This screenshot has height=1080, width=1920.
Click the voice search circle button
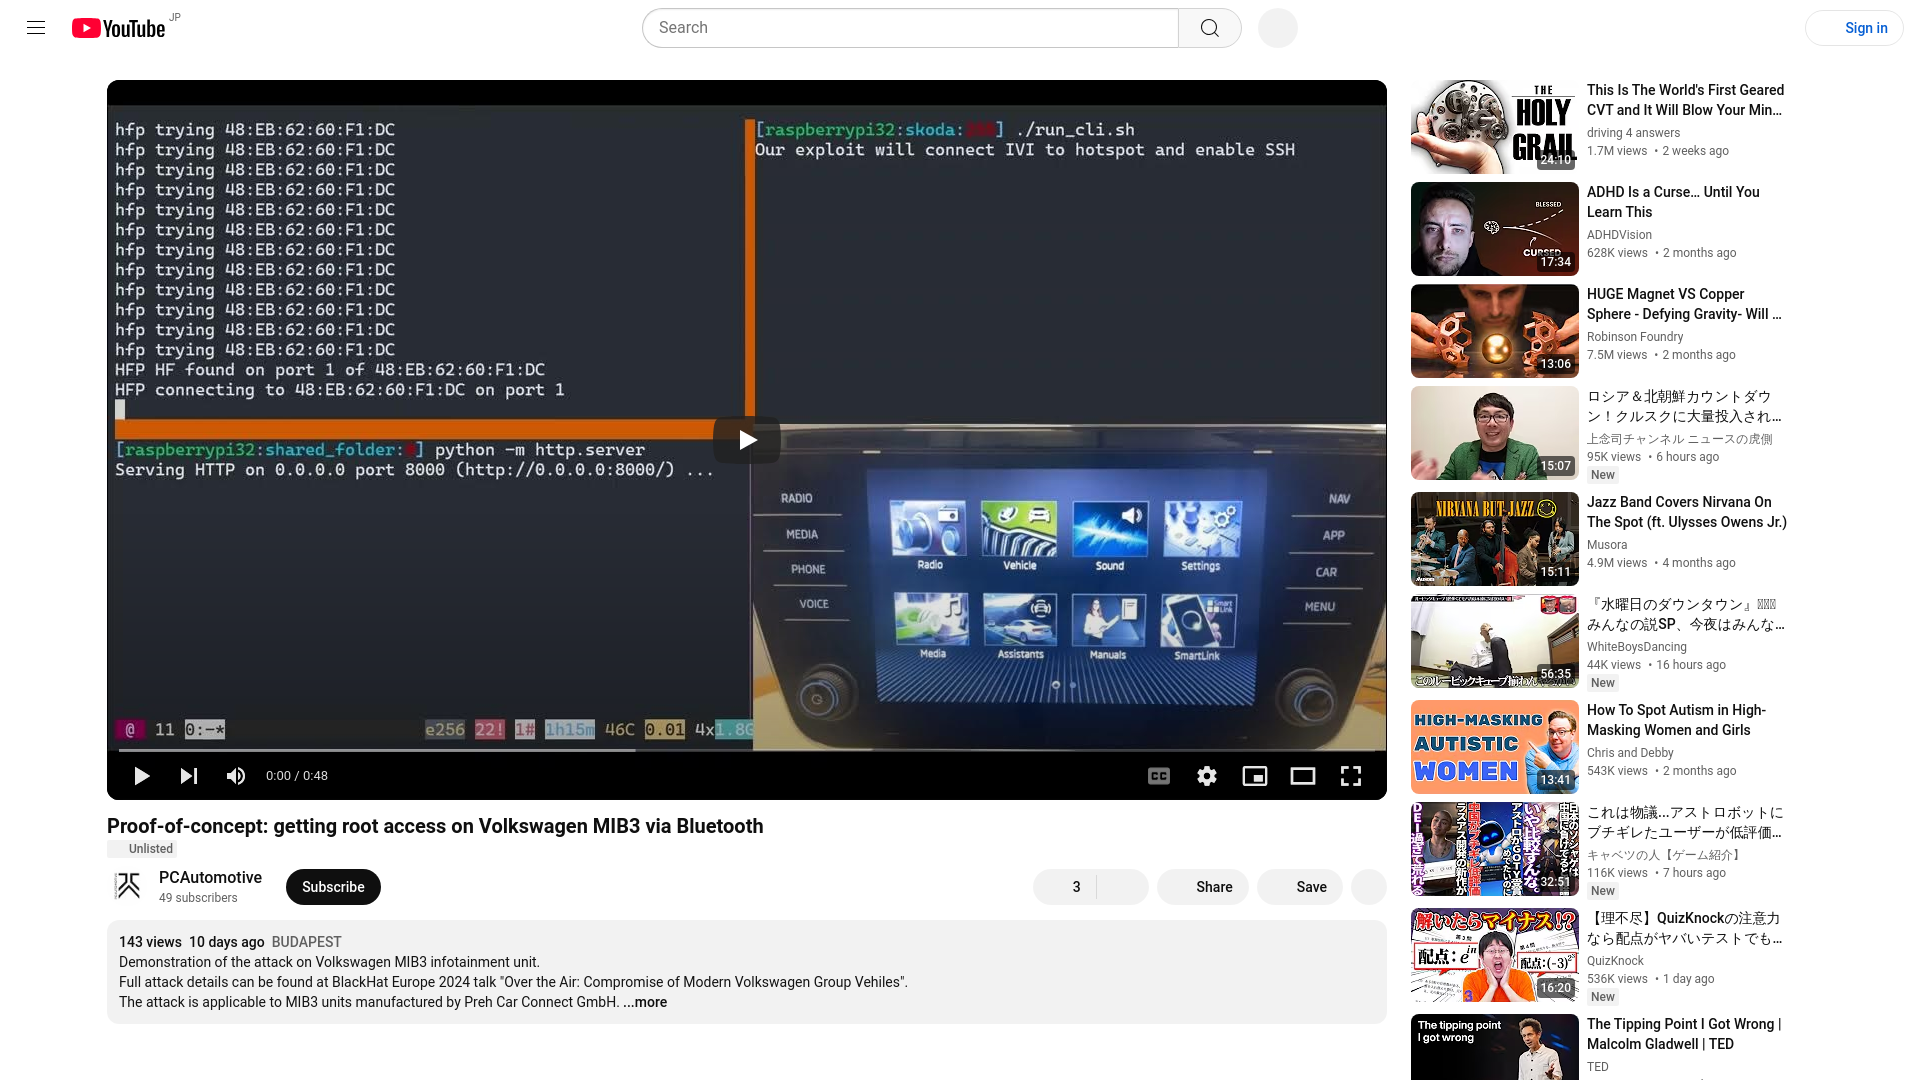pos(1278,28)
